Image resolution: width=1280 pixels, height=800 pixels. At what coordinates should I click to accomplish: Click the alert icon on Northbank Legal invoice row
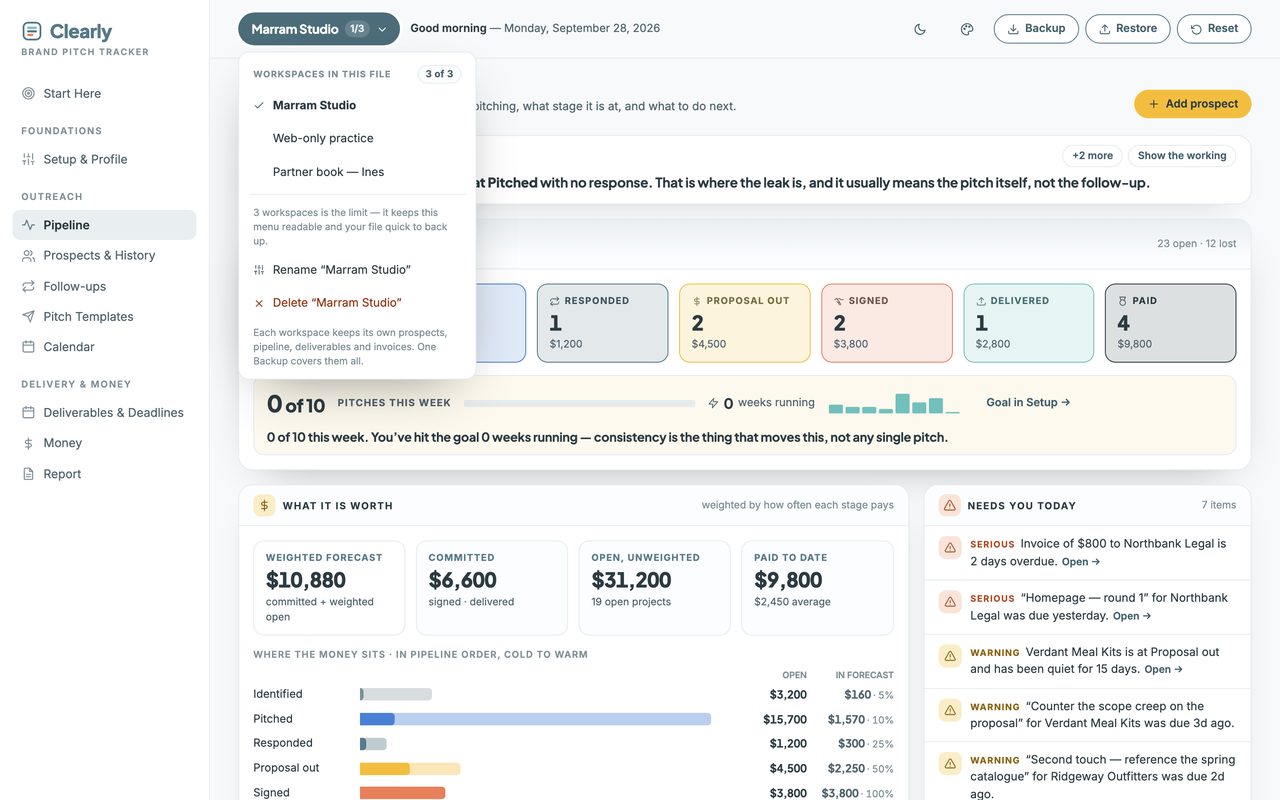pyautogui.click(x=950, y=548)
